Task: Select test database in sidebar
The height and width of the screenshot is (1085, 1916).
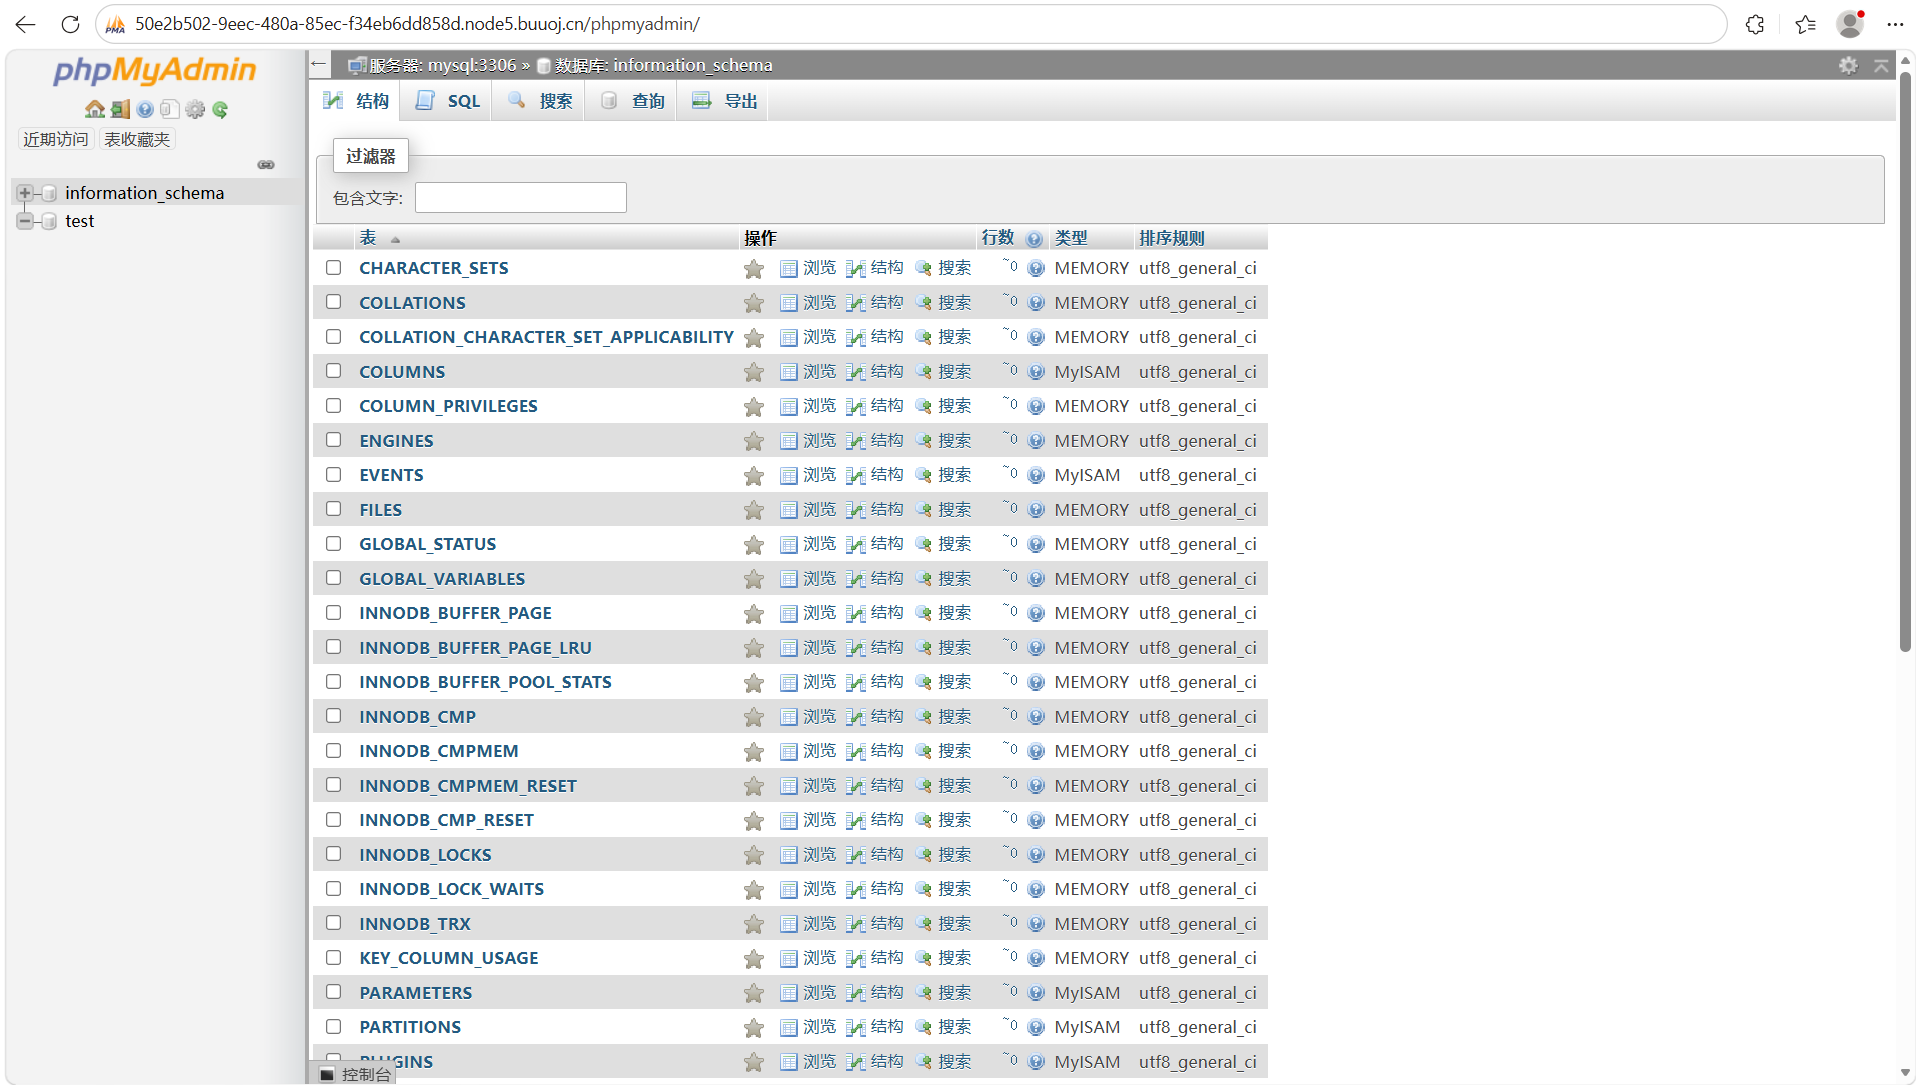Action: [80, 221]
